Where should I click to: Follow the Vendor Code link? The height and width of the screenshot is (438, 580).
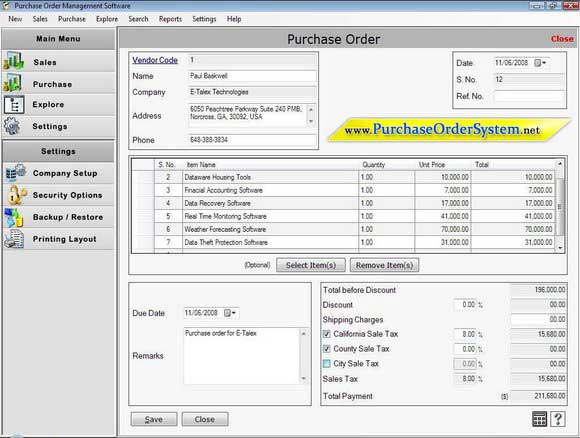pos(155,60)
